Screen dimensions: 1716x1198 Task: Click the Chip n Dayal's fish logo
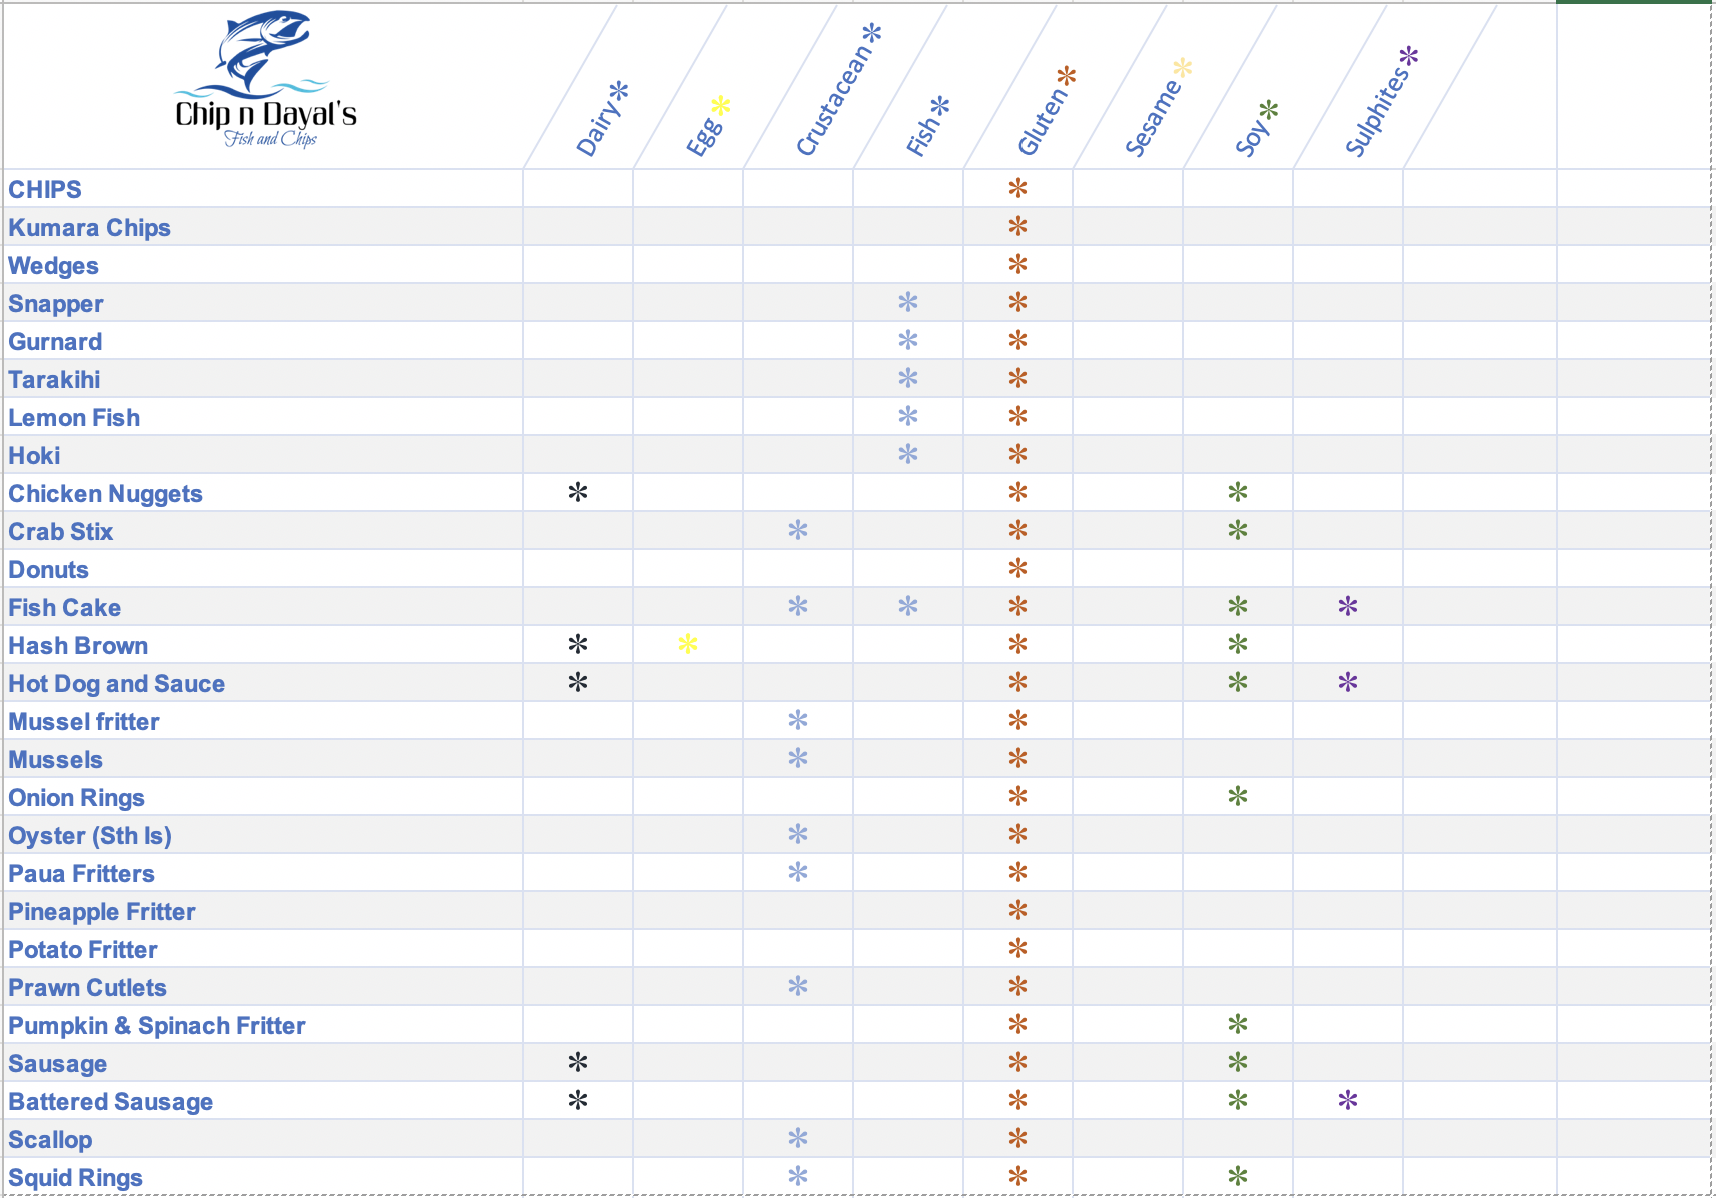[x=265, y=80]
